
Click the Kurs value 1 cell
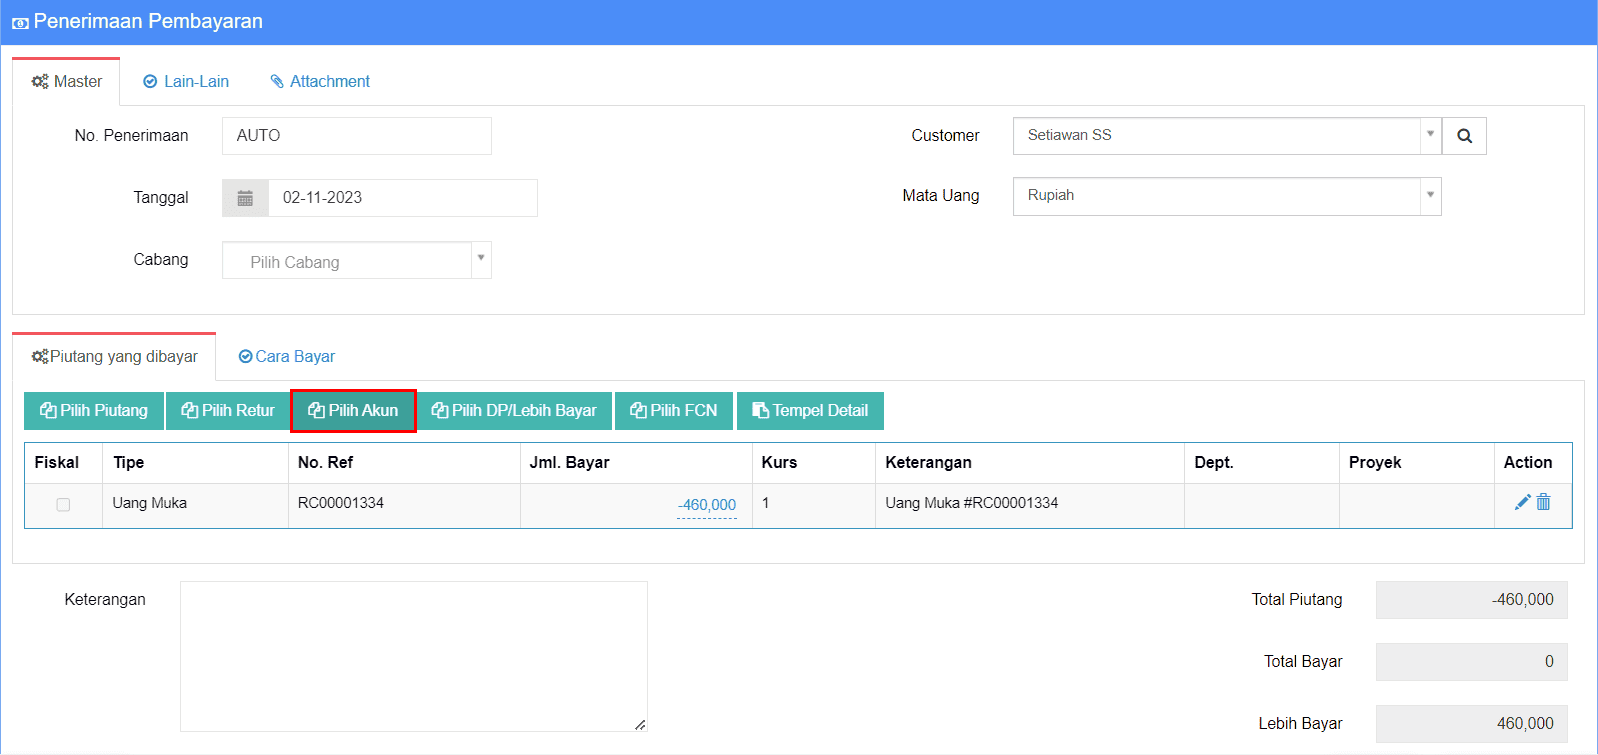(x=813, y=504)
